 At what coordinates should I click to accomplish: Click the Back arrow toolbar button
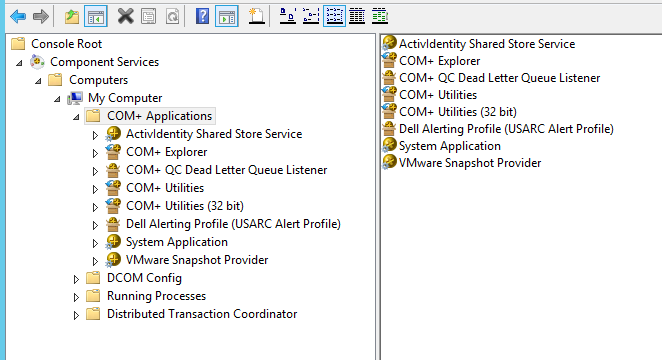tap(18, 16)
